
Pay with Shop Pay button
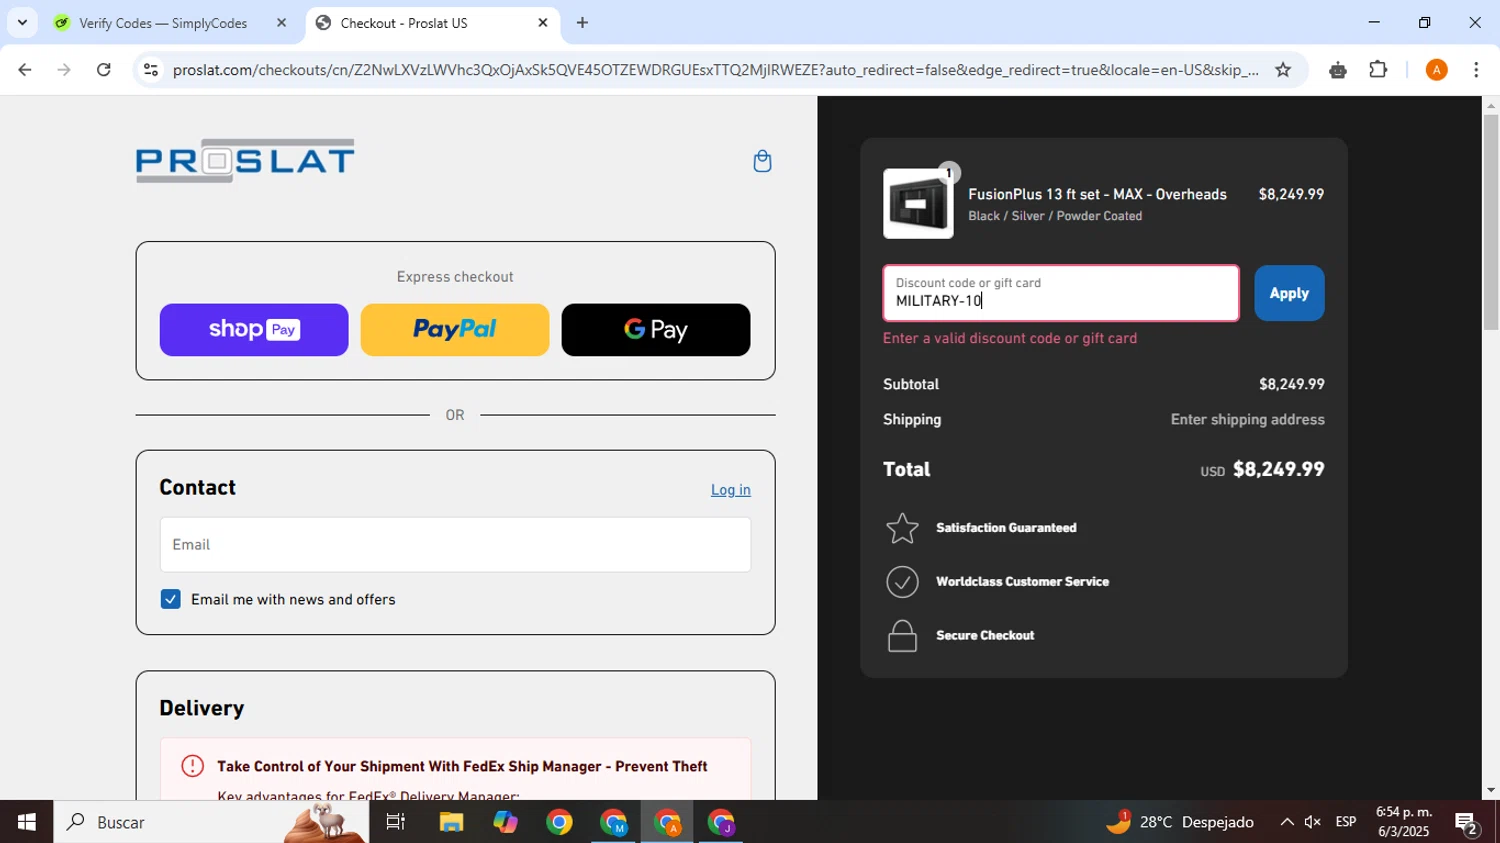[x=254, y=330]
